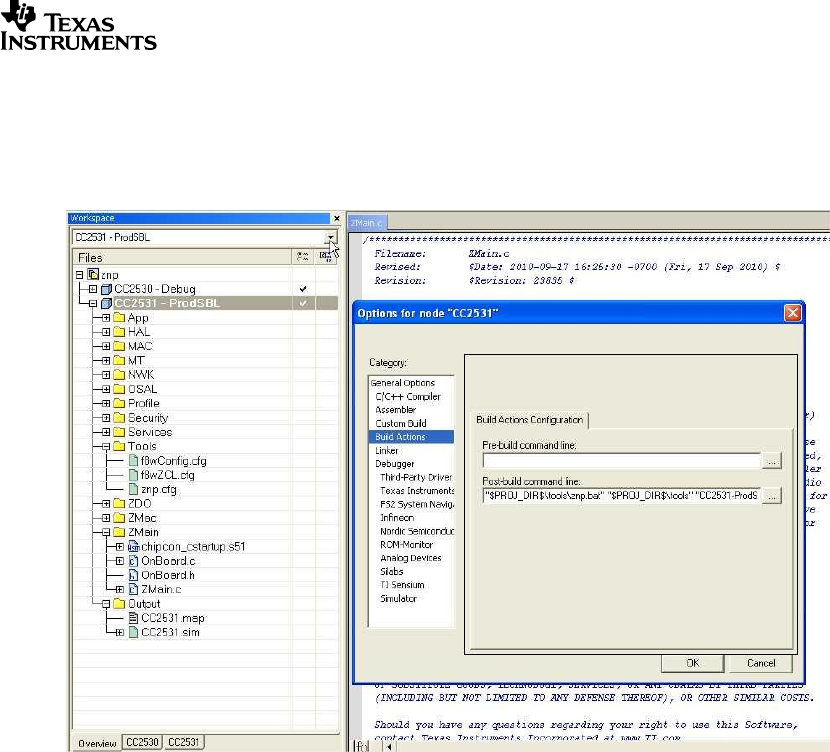Select C/C++ Compiler category

click(x=408, y=396)
